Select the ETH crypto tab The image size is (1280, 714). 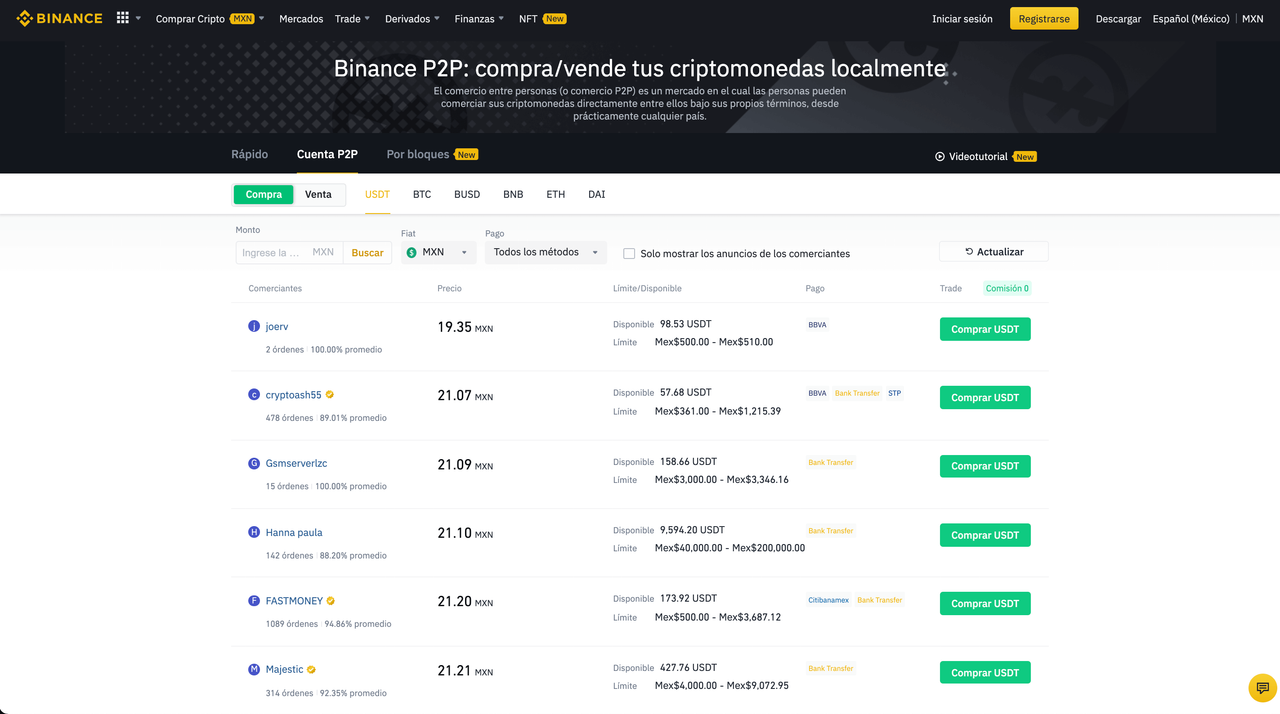[555, 194]
